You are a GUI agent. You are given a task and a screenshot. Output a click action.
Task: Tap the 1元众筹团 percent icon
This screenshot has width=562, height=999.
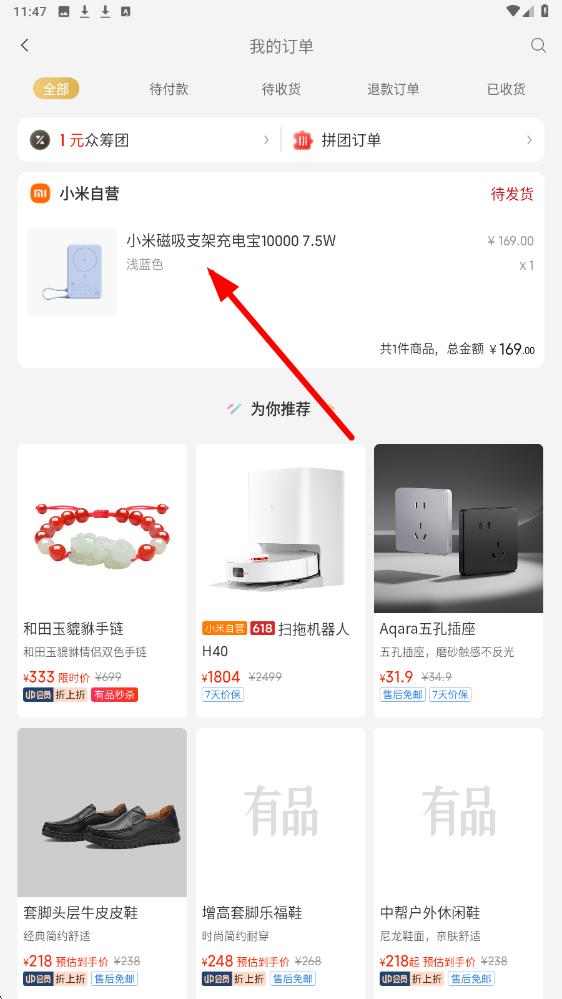coord(40,140)
